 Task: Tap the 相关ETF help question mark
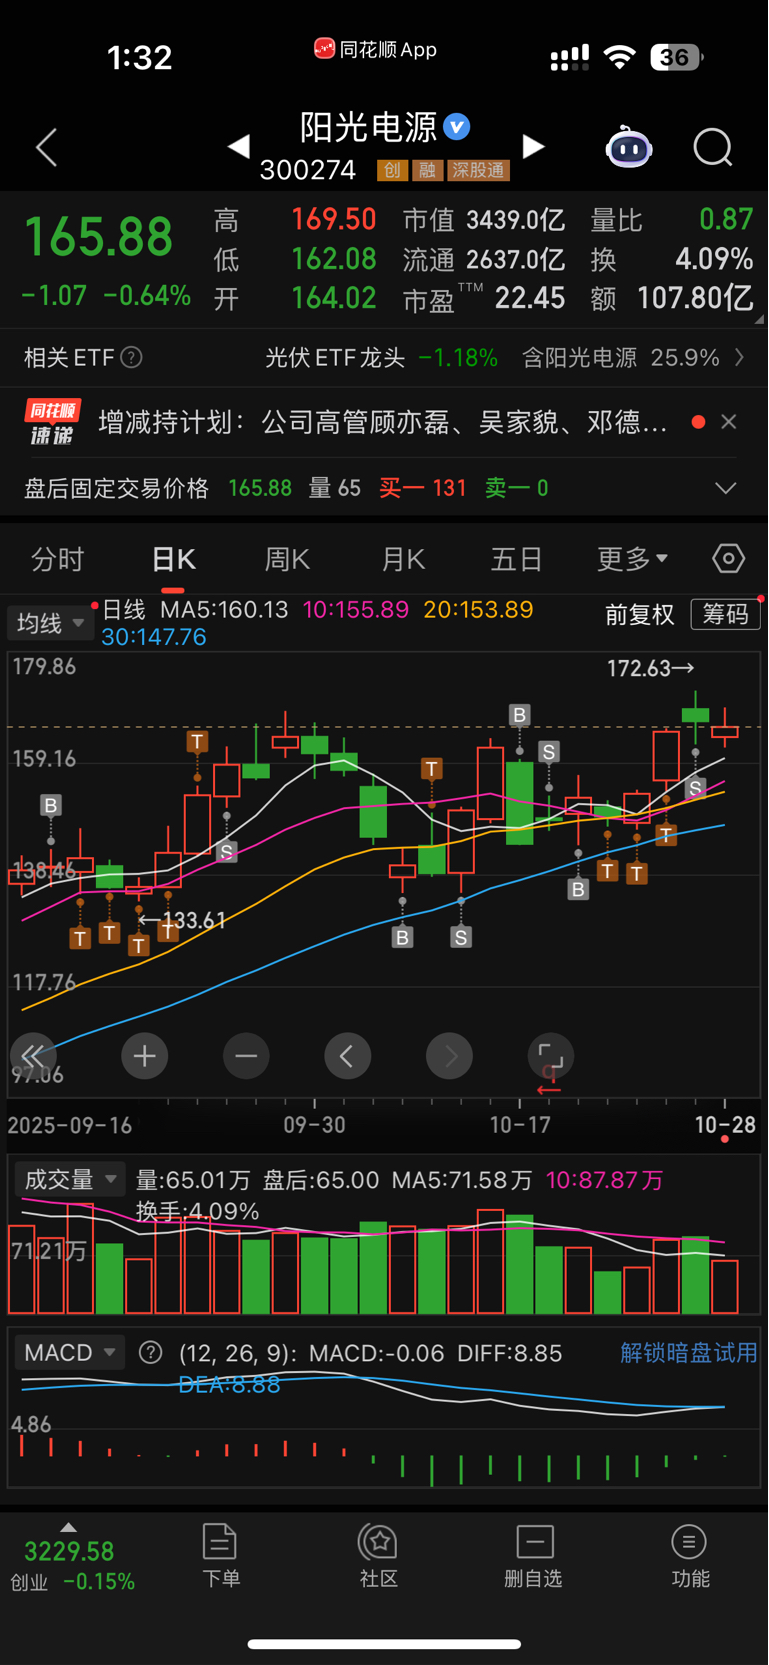(x=131, y=357)
